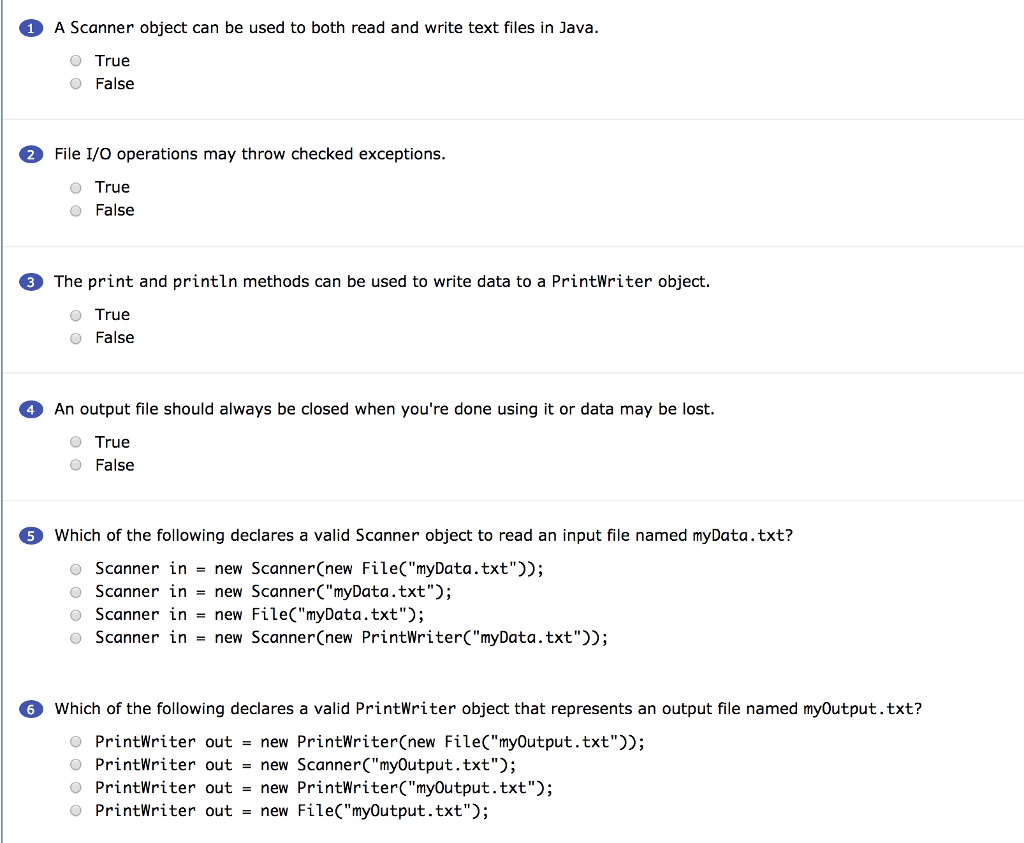Click the question 1 number badge

tap(30, 27)
